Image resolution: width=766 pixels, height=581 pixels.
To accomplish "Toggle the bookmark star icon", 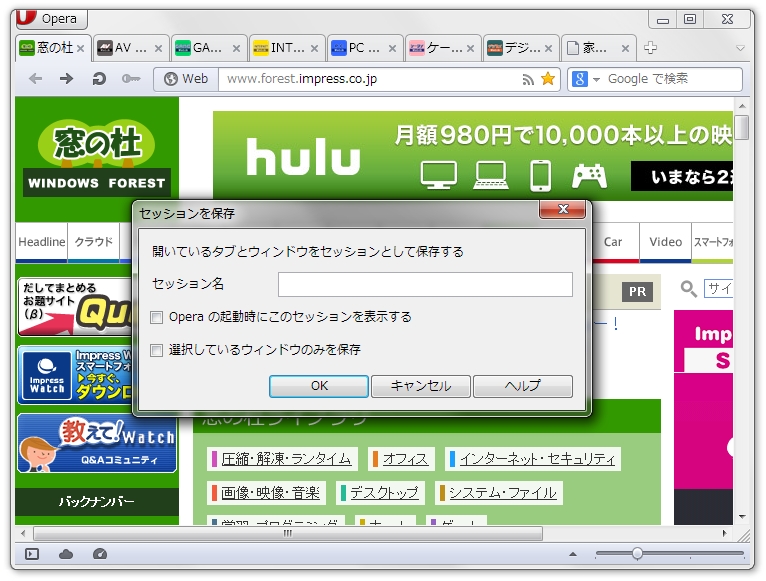I will click(548, 79).
